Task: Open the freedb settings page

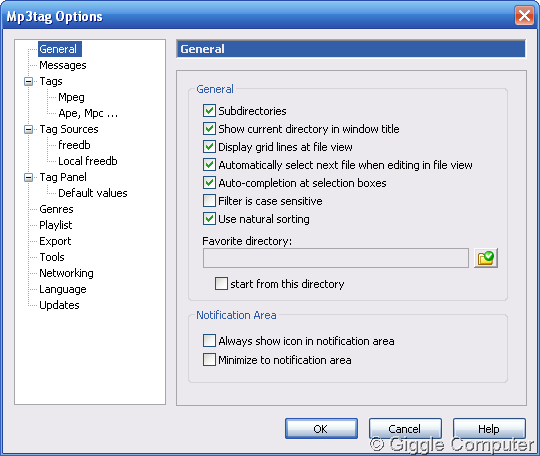Action: point(74,145)
